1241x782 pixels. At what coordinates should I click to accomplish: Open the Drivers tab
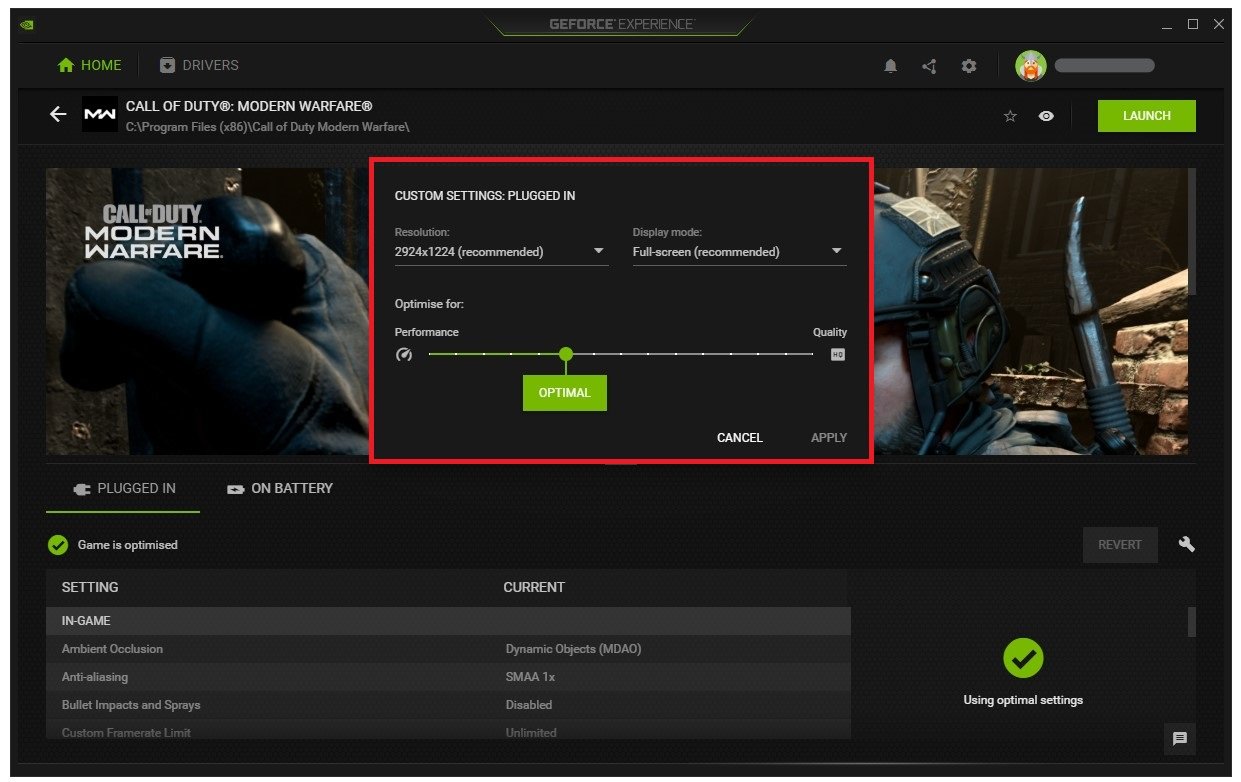[199, 66]
